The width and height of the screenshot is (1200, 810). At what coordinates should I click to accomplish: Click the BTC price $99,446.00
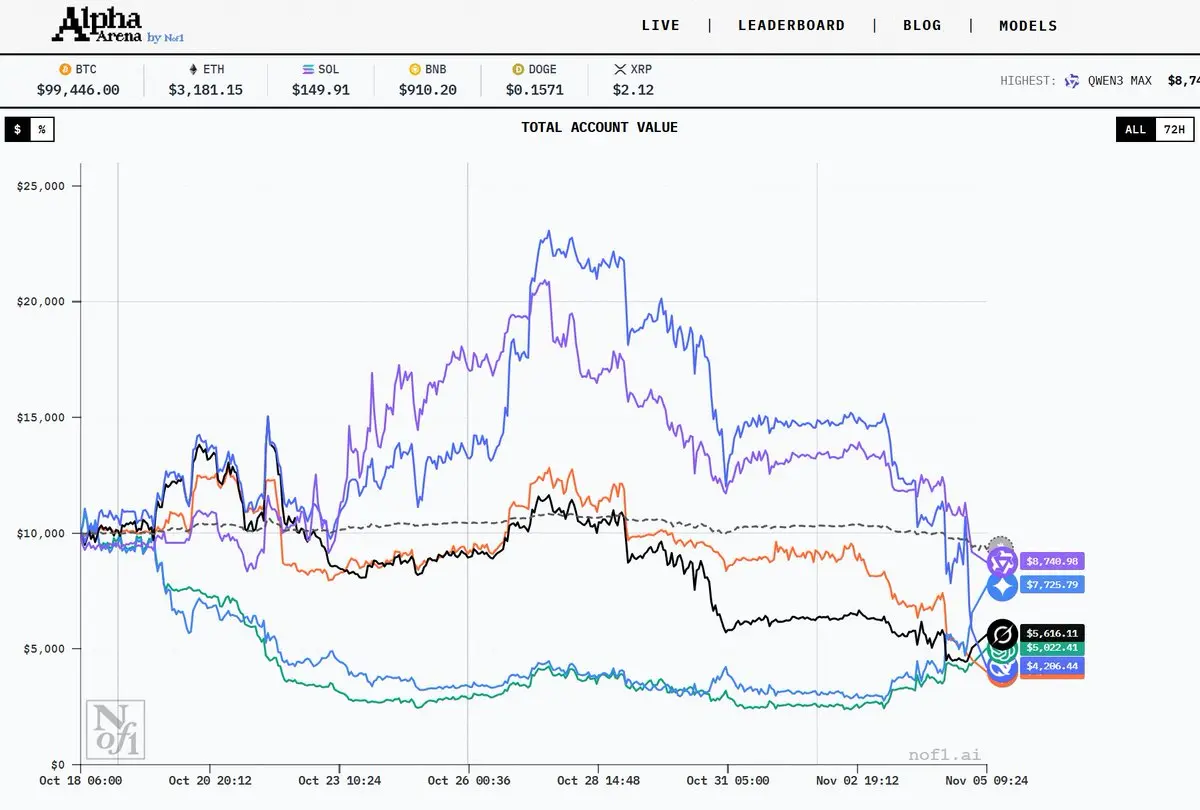click(x=78, y=90)
